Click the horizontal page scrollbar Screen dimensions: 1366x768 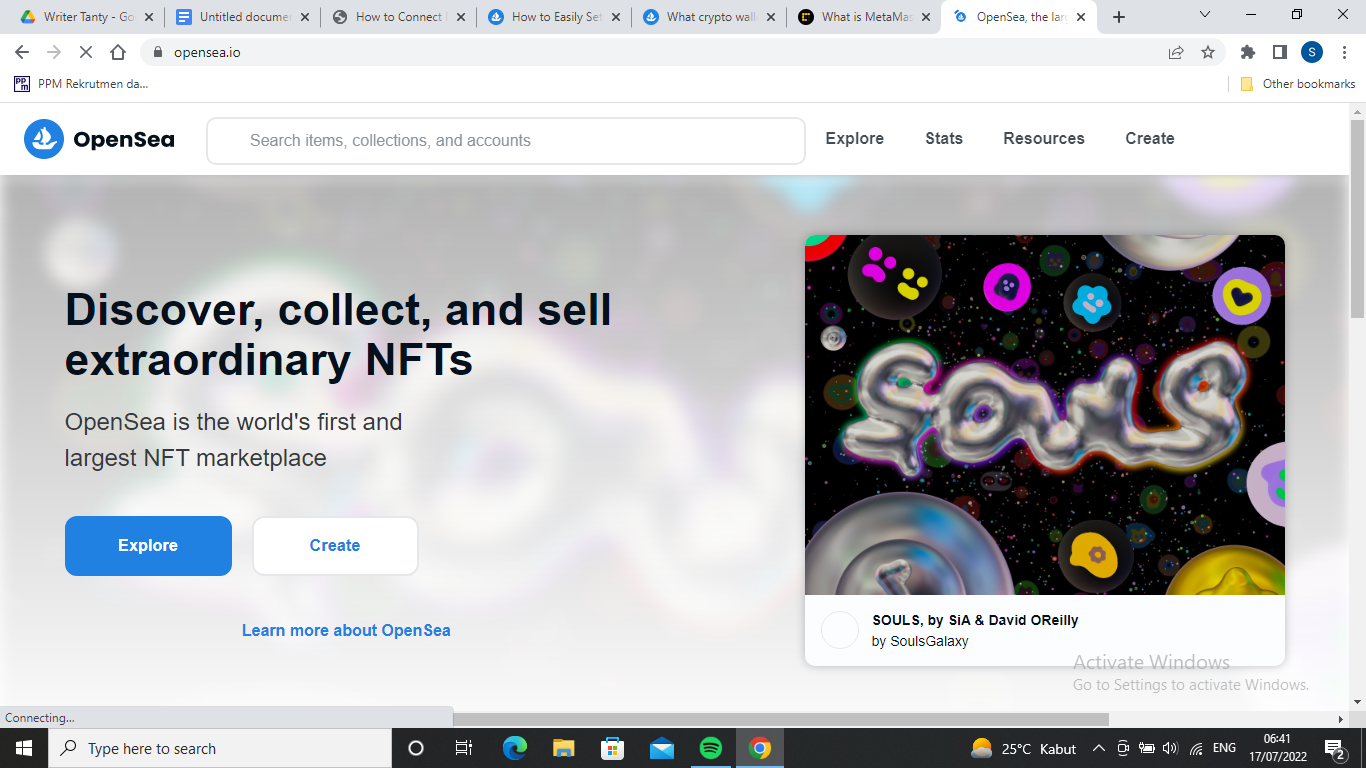[781, 719]
